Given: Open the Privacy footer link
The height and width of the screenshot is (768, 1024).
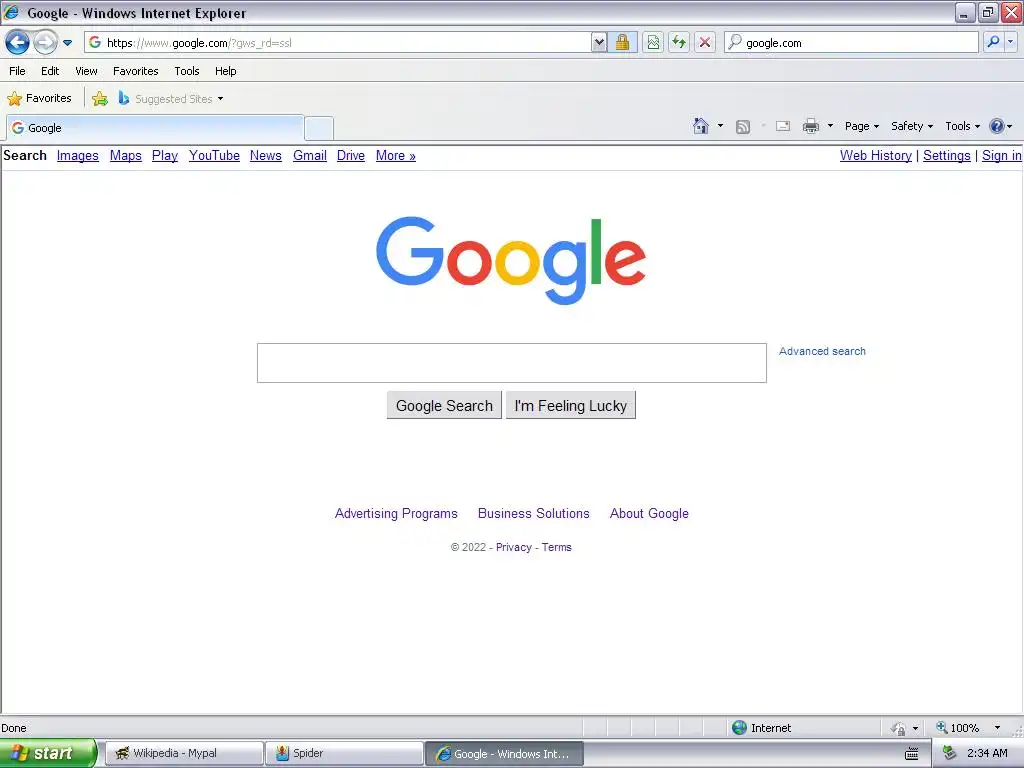Looking at the screenshot, I should pyautogui.click(x=514, y=547).
